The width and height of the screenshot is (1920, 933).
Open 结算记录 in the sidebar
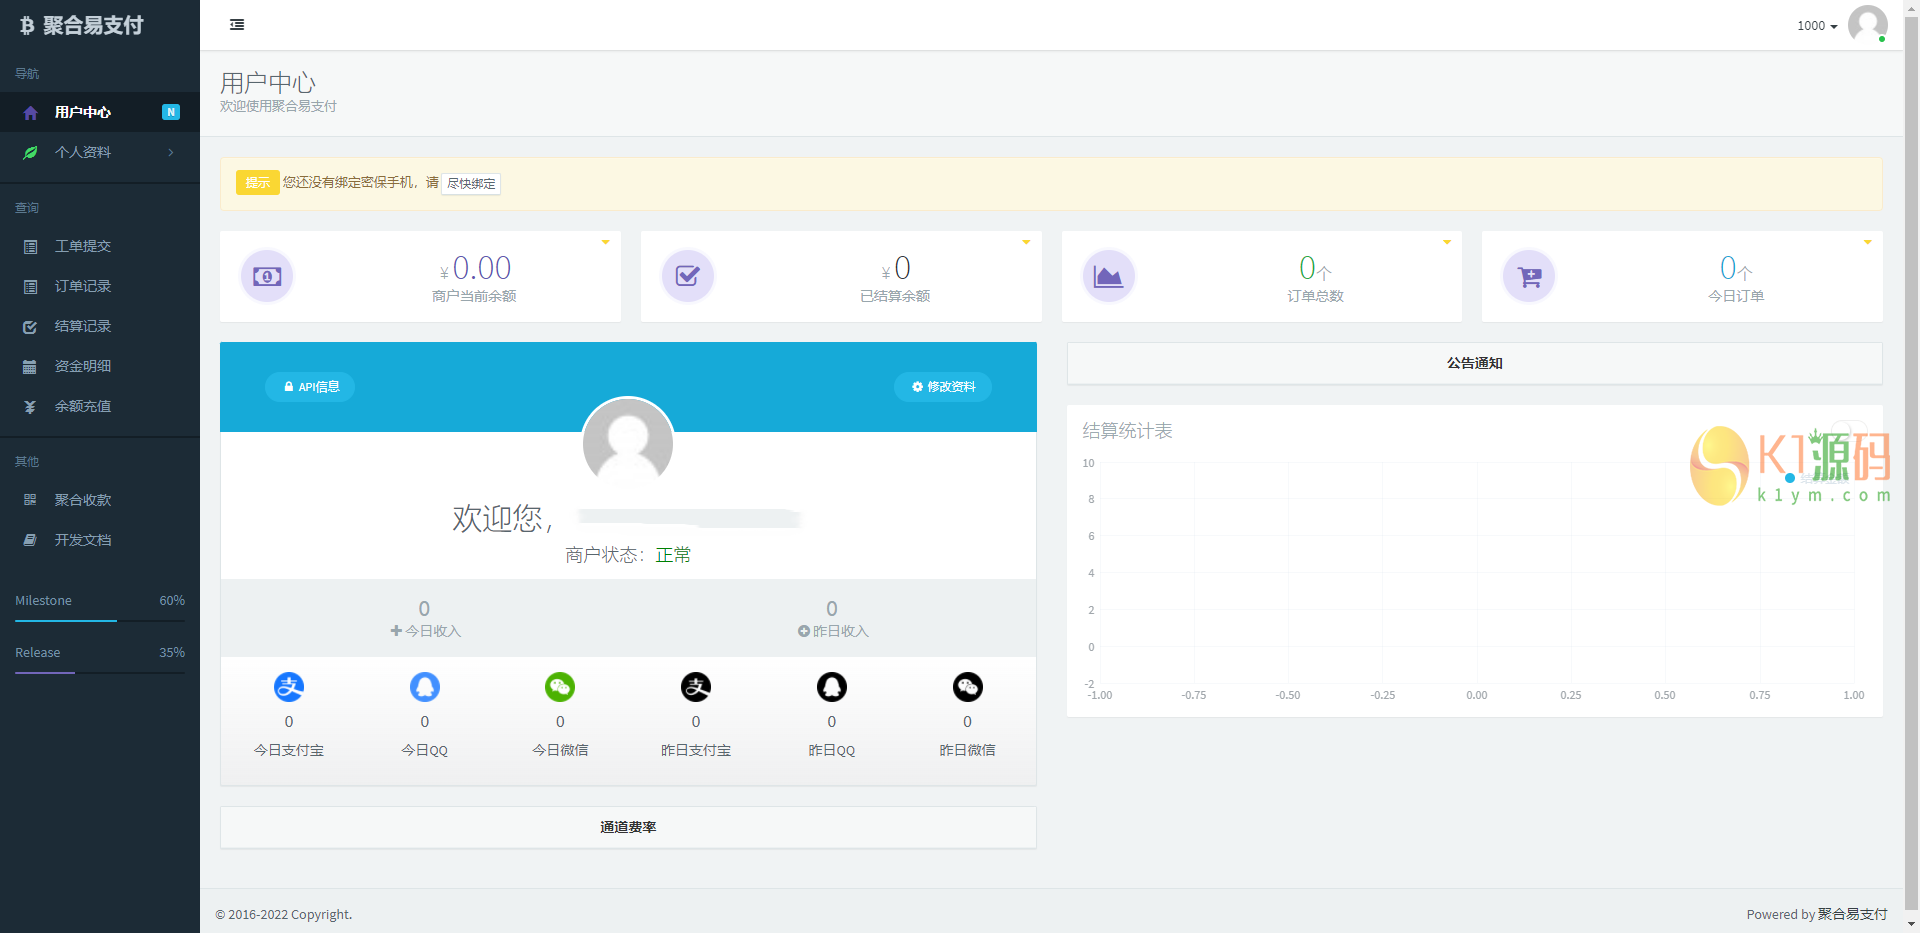[x=100, y=326]
